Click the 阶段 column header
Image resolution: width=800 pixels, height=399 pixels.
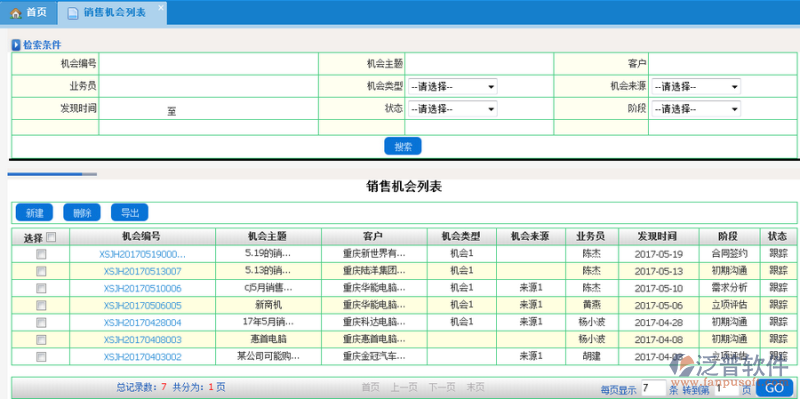(x=730, y=237)
